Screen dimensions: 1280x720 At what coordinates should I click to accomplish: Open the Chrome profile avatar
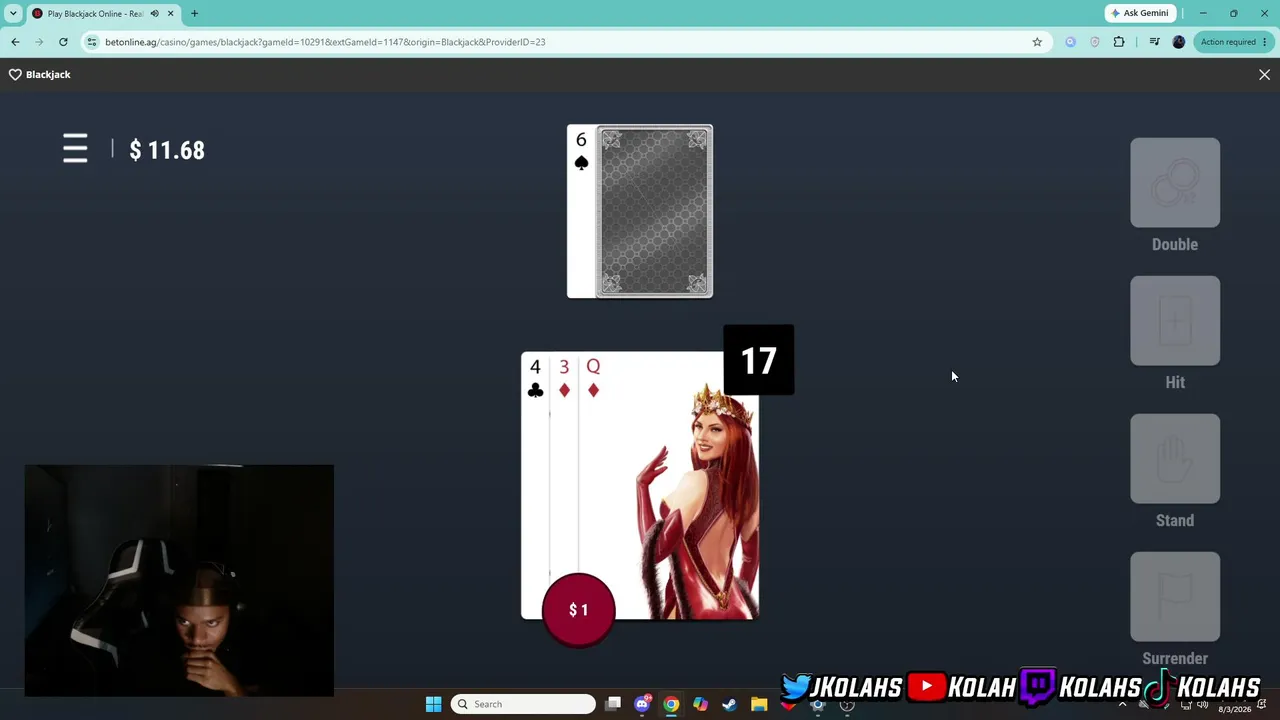(x=1178, y=42)
